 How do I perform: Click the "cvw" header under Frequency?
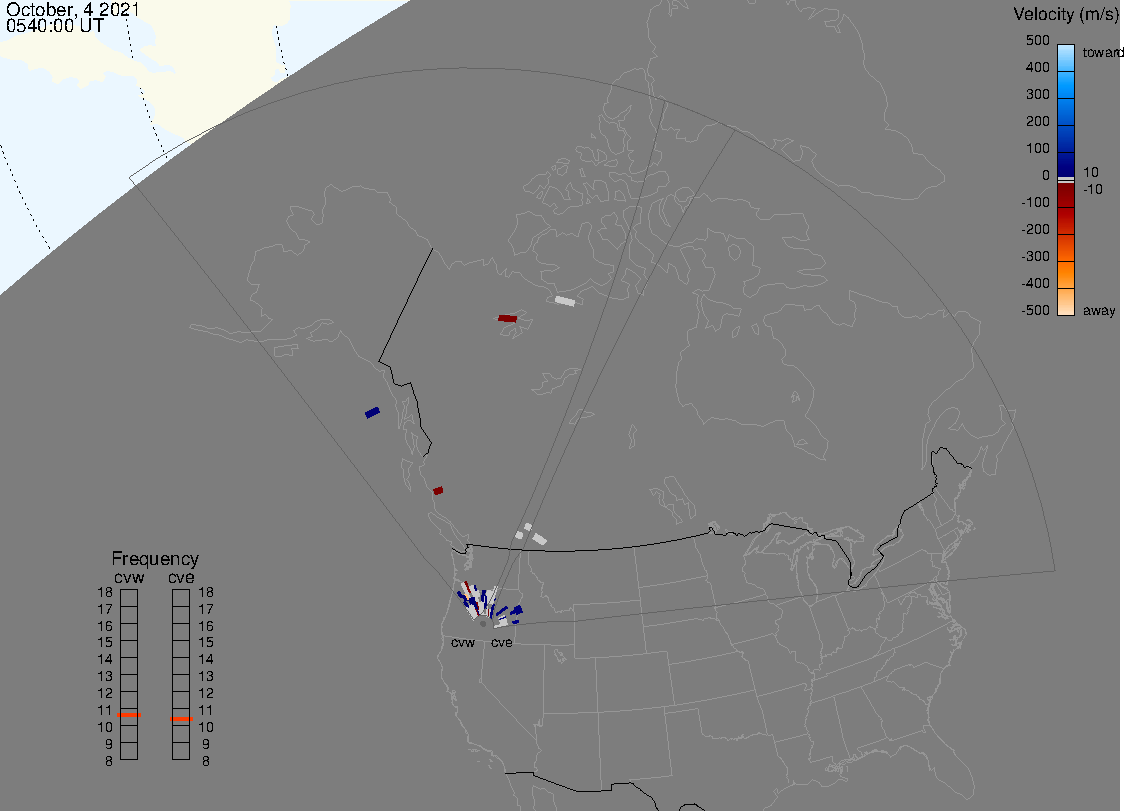point(129,578)
